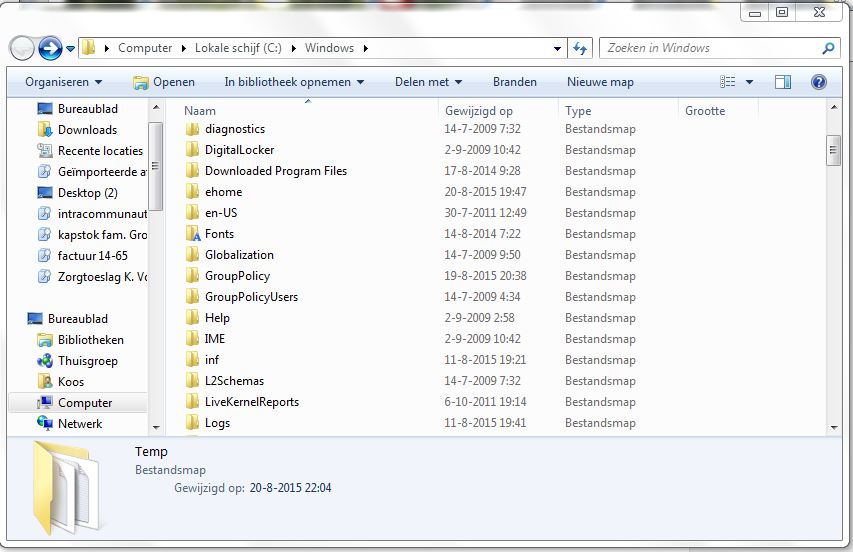Open In bibliotheek opnemen menu
The height and width of the screenshot is (552, 853).
pos(294,82)
